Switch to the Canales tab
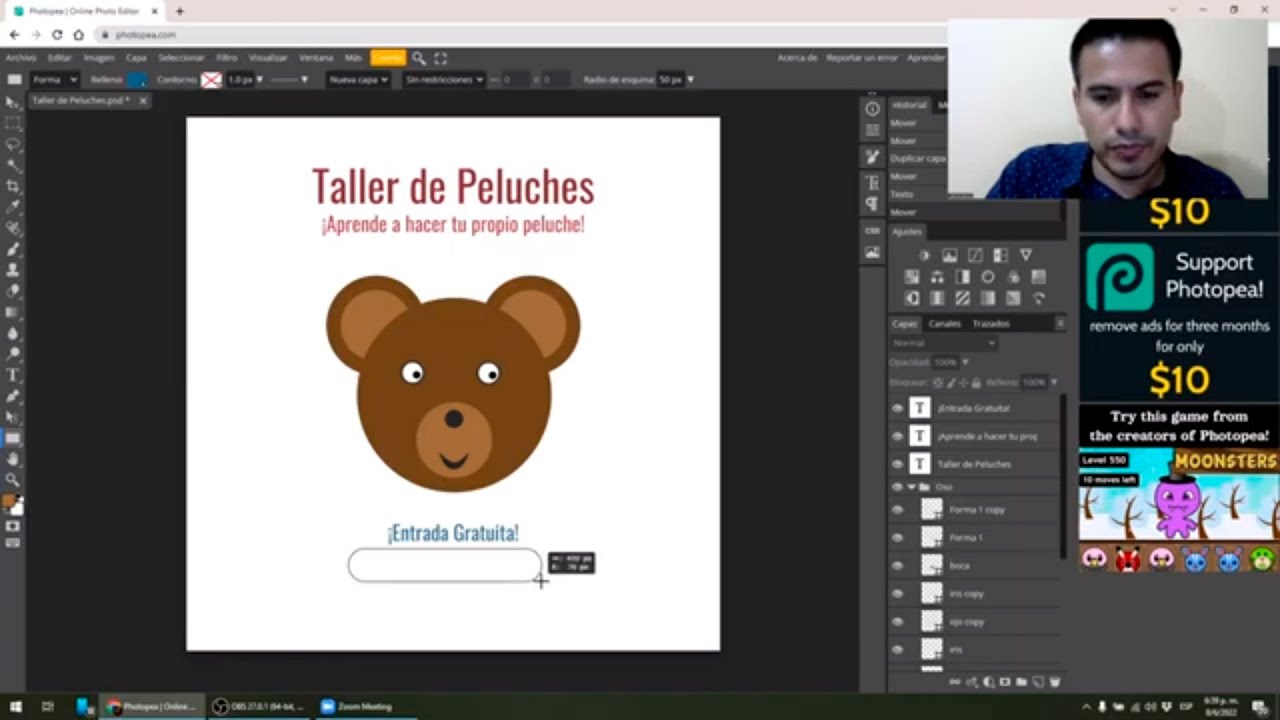This screenshot has width=1280, height=720. tap(944, 323)
